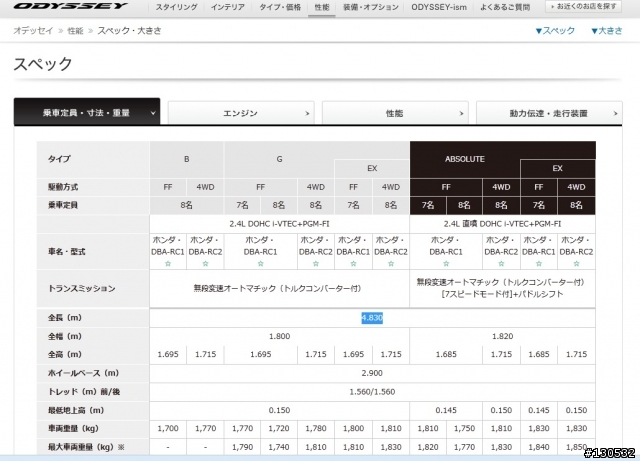The width and height of the screenshot is (640, 461).
Task: Click 1,850 max vehicle weight value
Action: [576, 448]
